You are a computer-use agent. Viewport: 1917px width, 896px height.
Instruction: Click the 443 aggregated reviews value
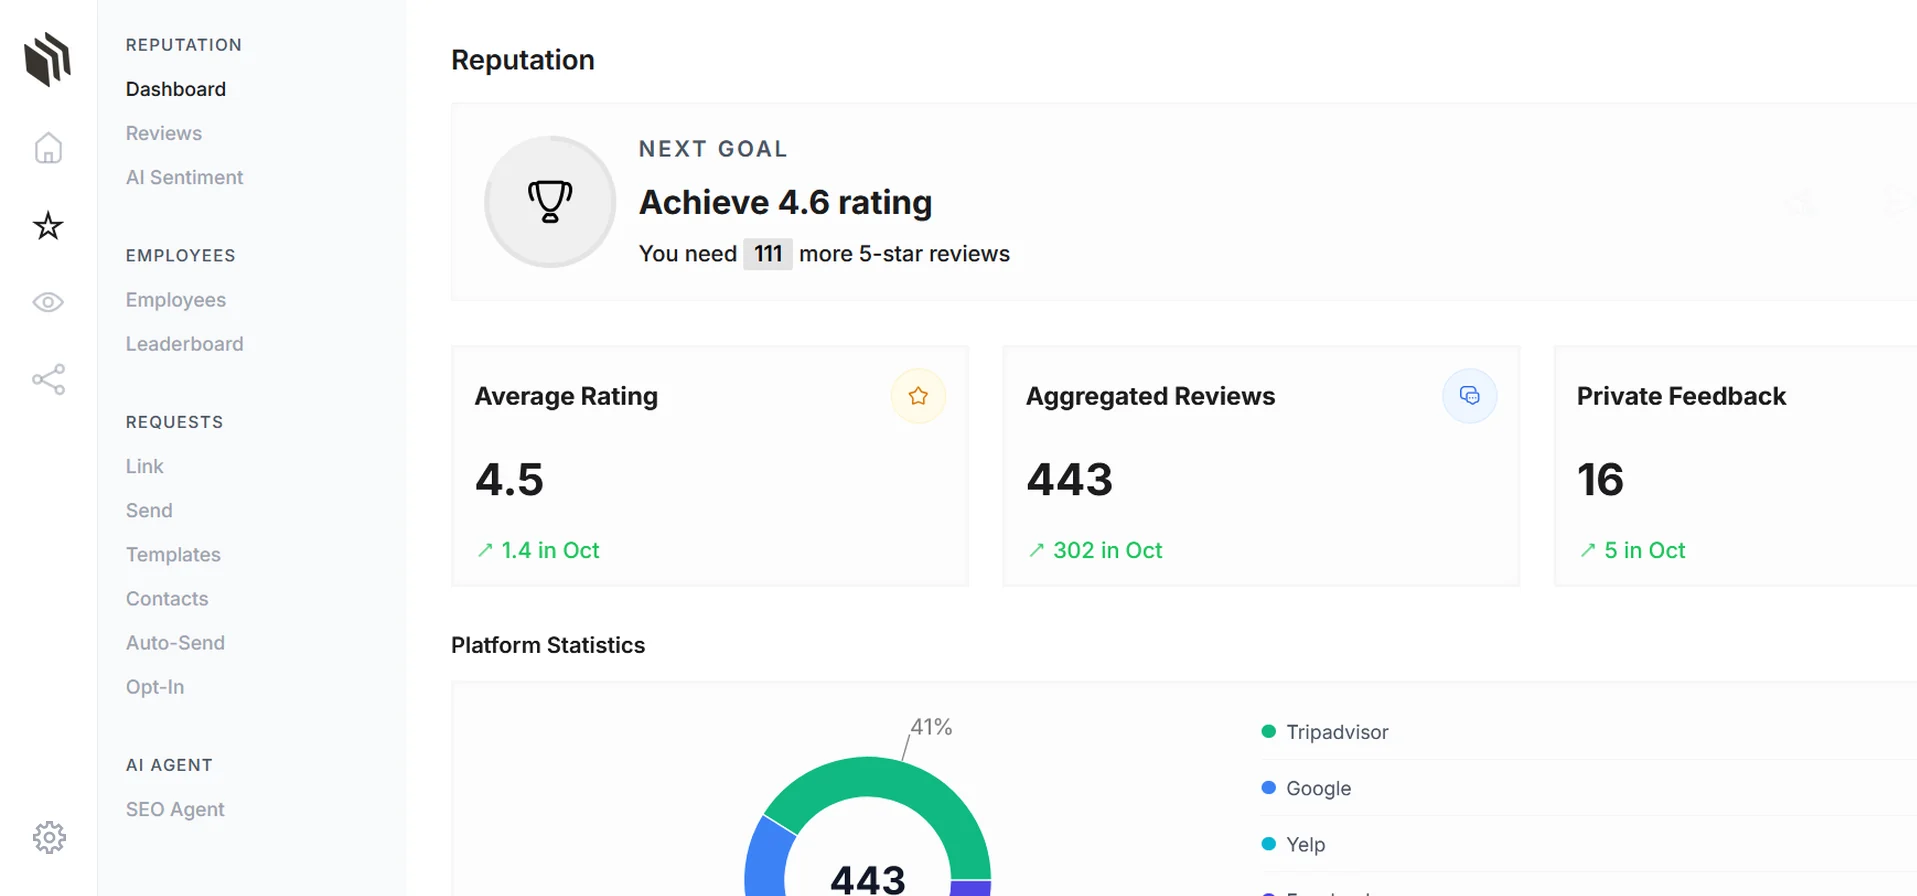pyautogui.click(x=1069, y=479)
